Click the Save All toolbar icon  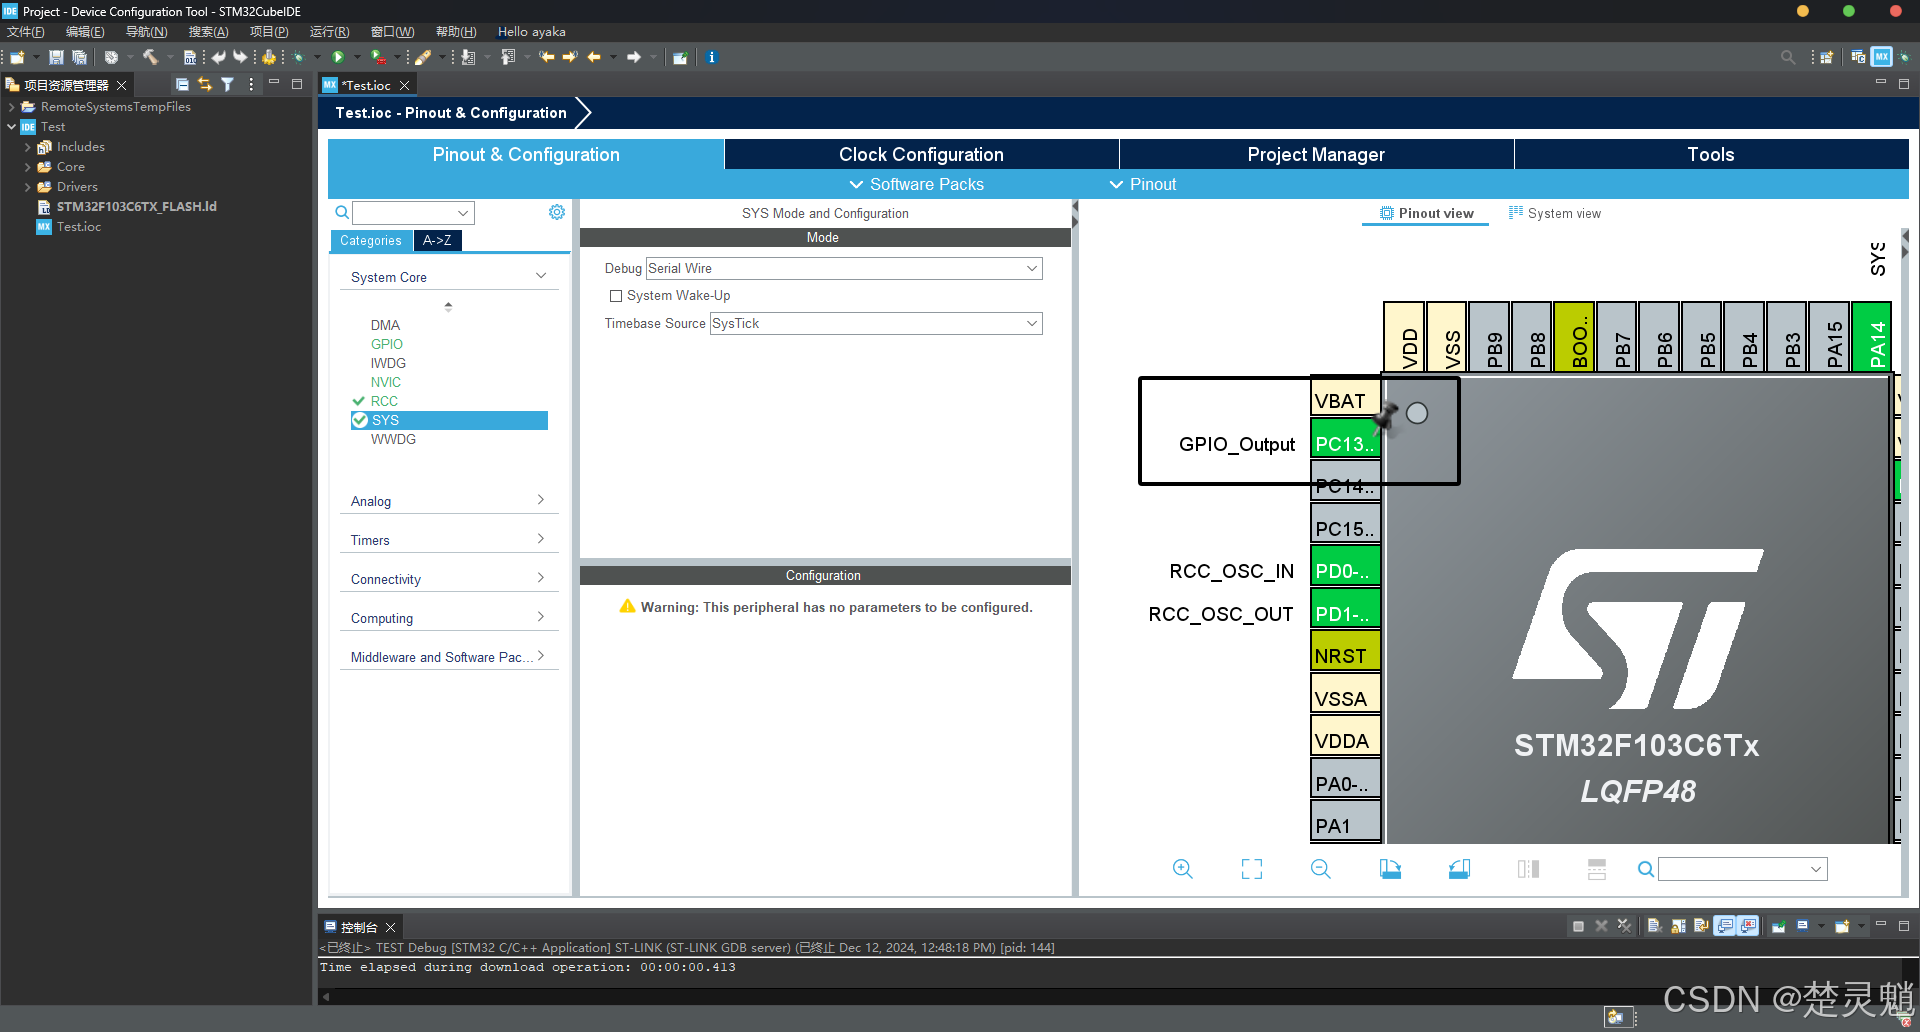point(79,57)
